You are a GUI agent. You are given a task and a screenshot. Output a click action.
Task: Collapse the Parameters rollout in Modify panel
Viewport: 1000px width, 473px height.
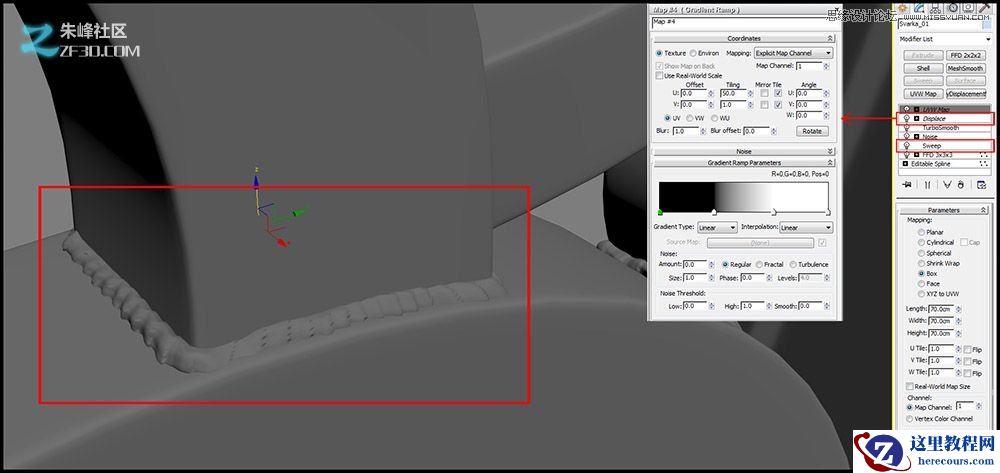point(943,210)
